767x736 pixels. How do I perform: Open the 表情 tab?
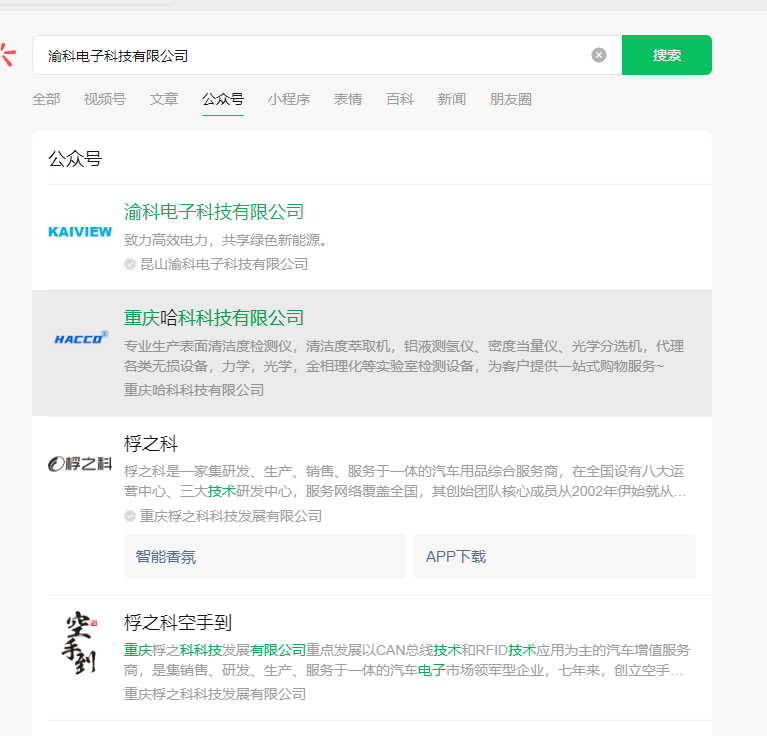click(x=348, y=99)
